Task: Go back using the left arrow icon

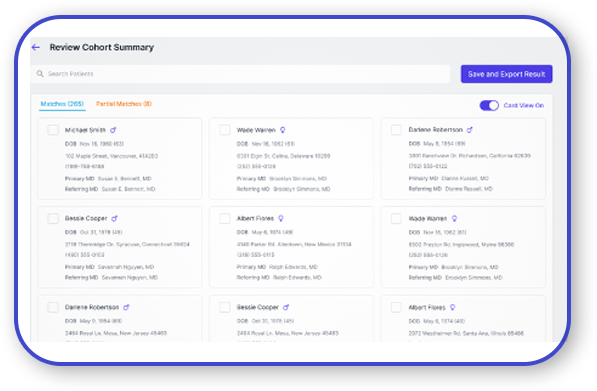Action: [36, 47]
